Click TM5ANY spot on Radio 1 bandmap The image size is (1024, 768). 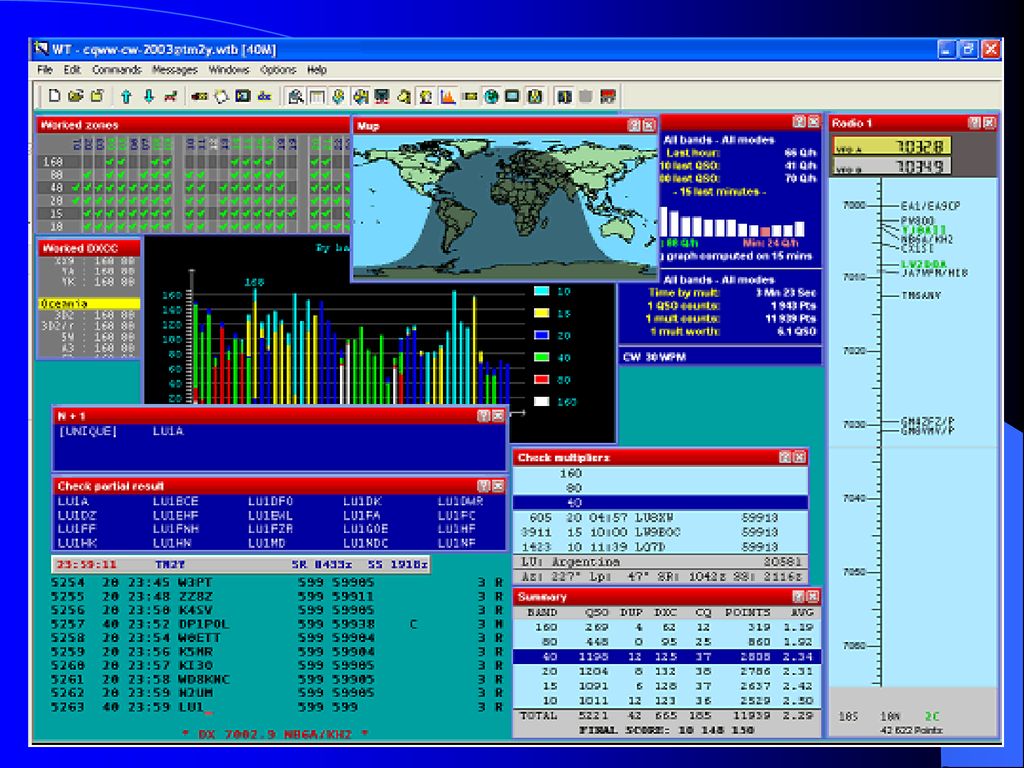921,296
